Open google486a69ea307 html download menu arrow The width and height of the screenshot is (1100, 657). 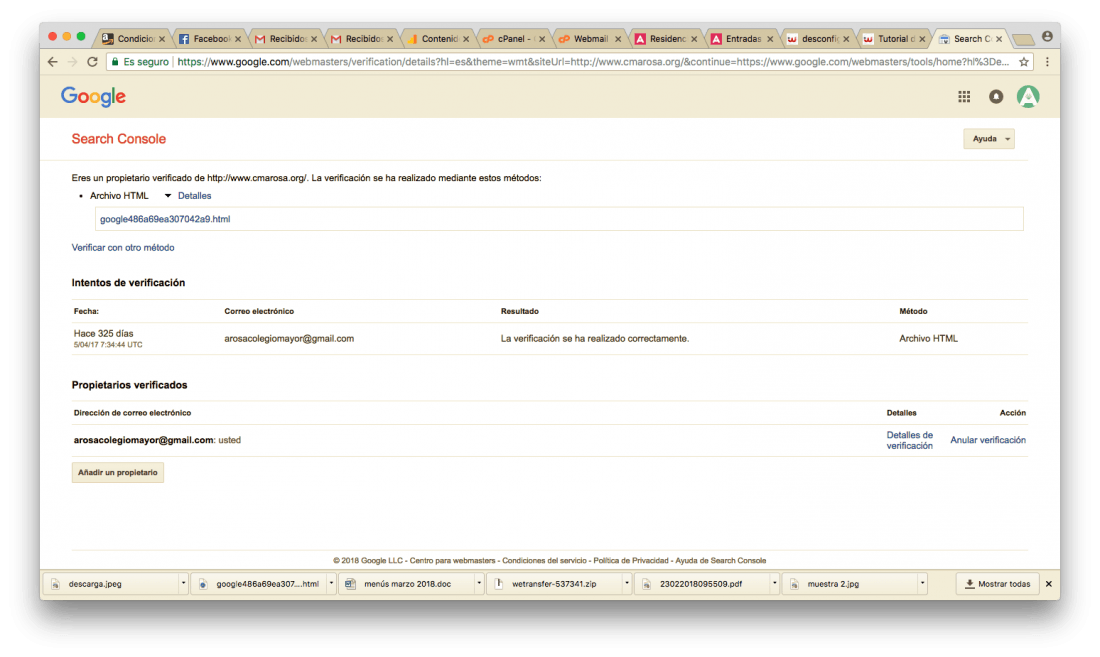click(x=331, y=583)
